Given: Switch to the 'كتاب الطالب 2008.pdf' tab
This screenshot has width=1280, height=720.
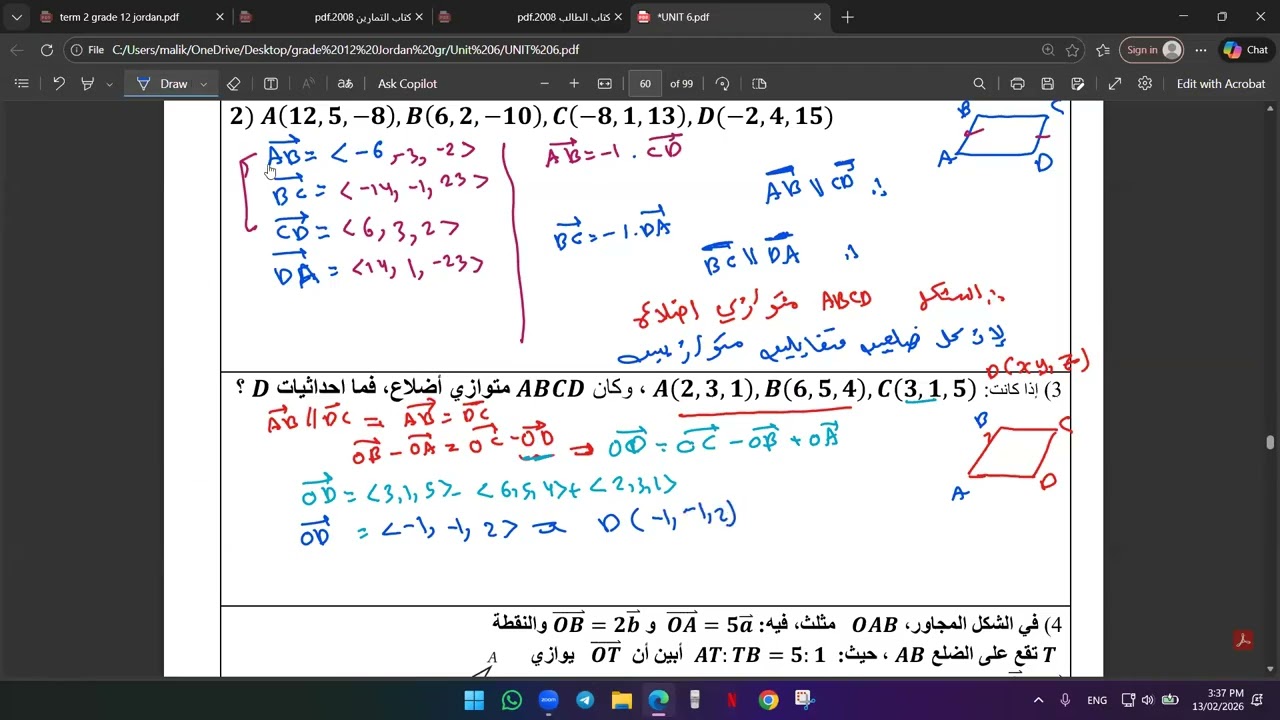Looking at the screenshot, I should (532, 17).
